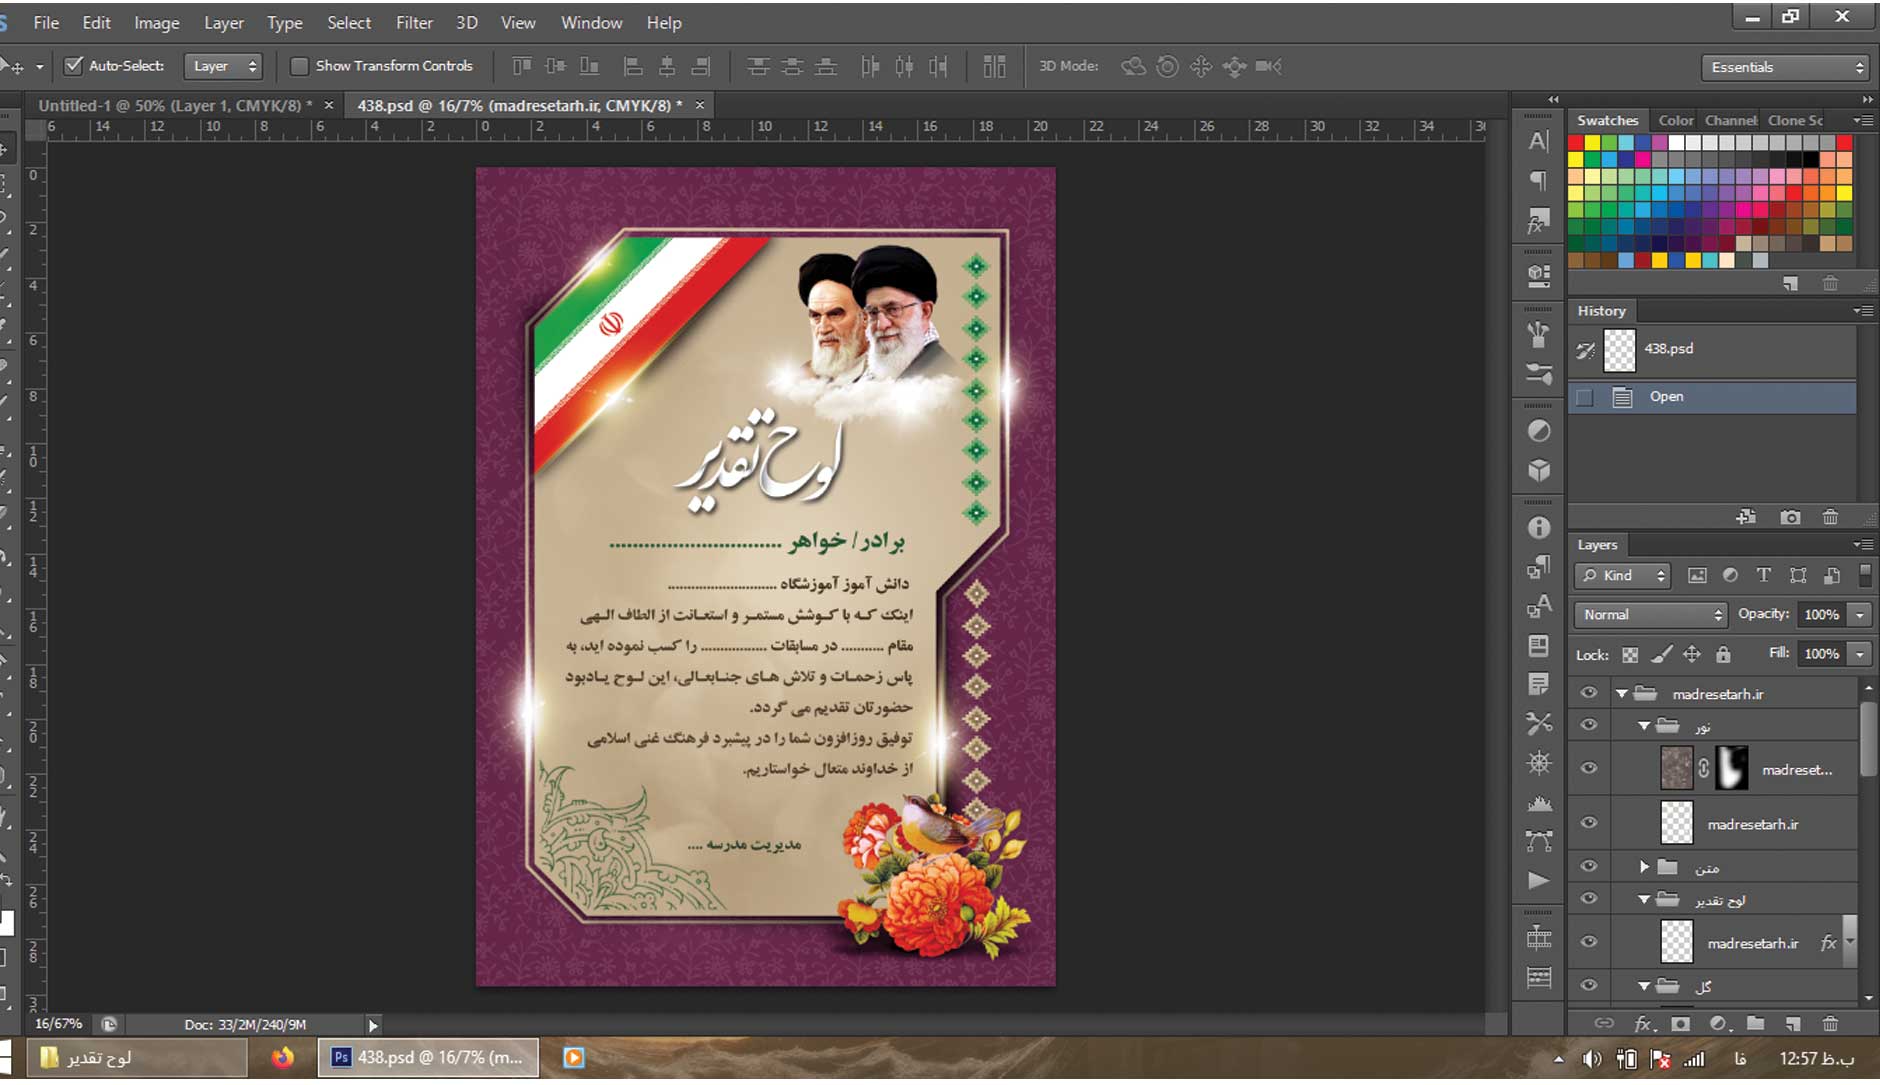Create a new snapshot with the camera icon
1880x1085 pixels.
1790,517
